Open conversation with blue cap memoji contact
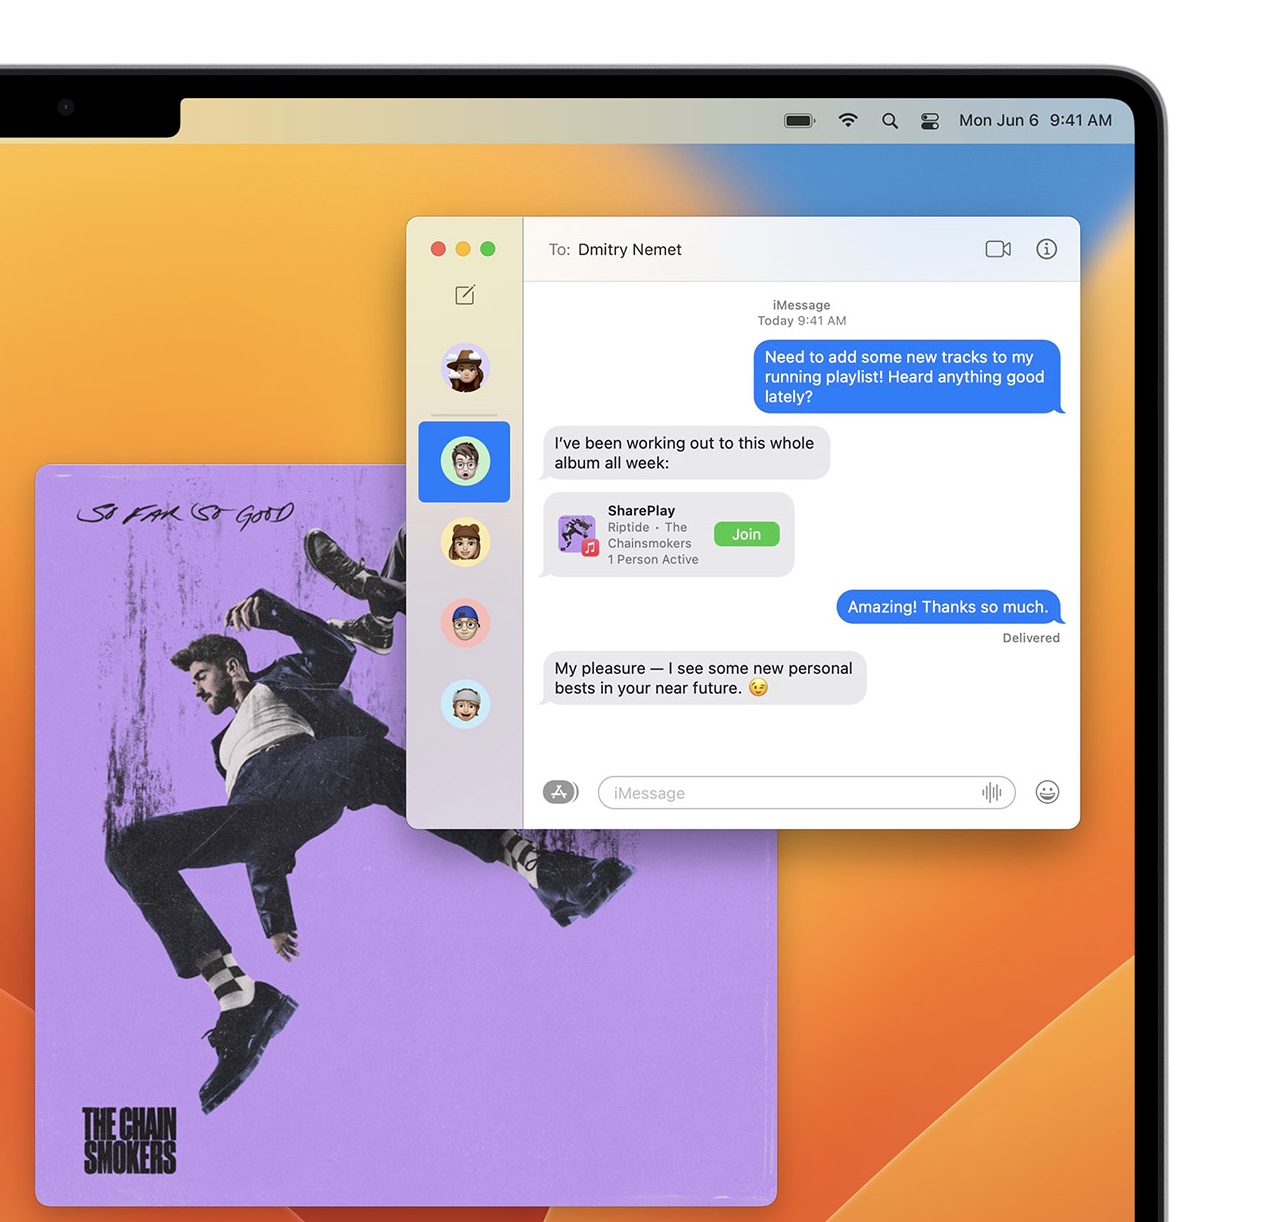This screenshot has height=1222, width=1284. pos(465,623)
